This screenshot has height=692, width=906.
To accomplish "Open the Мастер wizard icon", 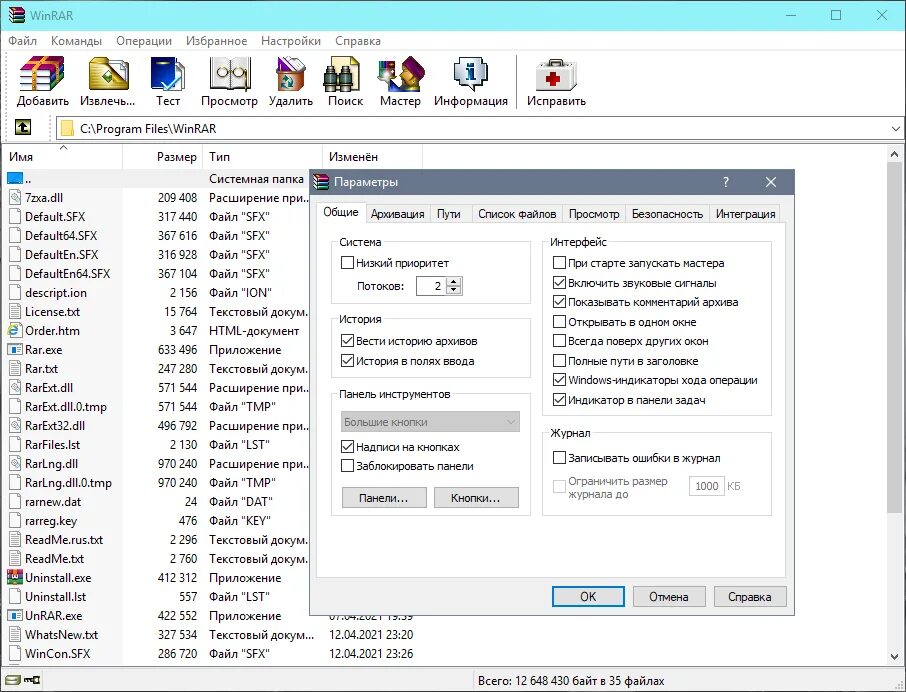I will 400,73.
